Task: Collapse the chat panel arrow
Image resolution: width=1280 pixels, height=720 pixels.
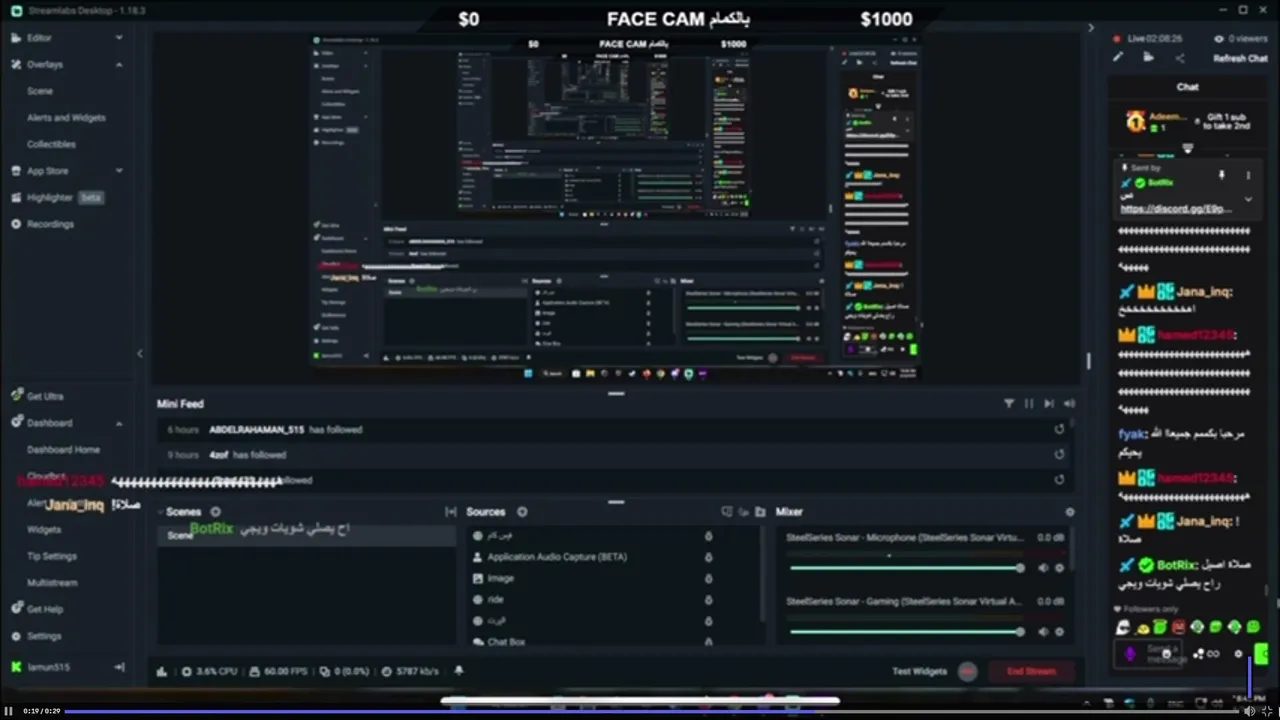Action: point(1091,28)
